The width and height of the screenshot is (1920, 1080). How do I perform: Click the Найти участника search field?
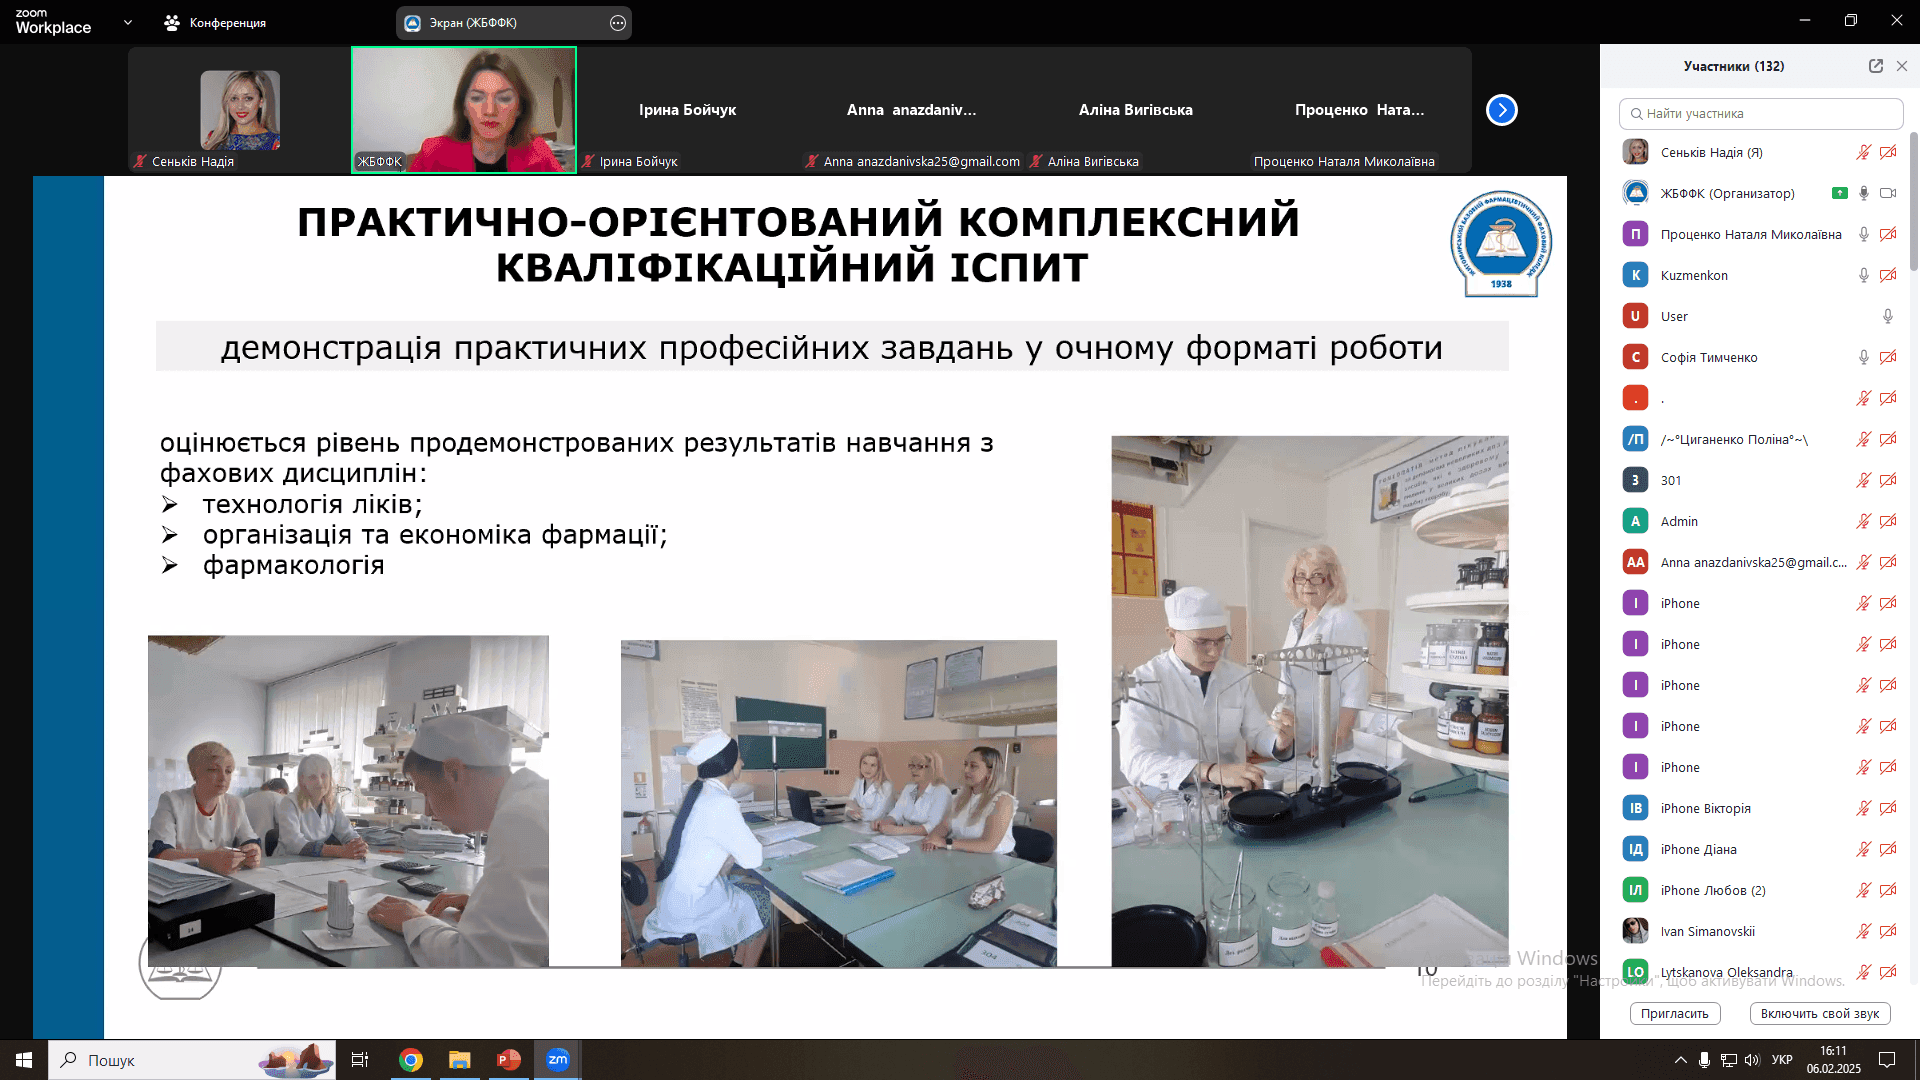(1760, 113)
